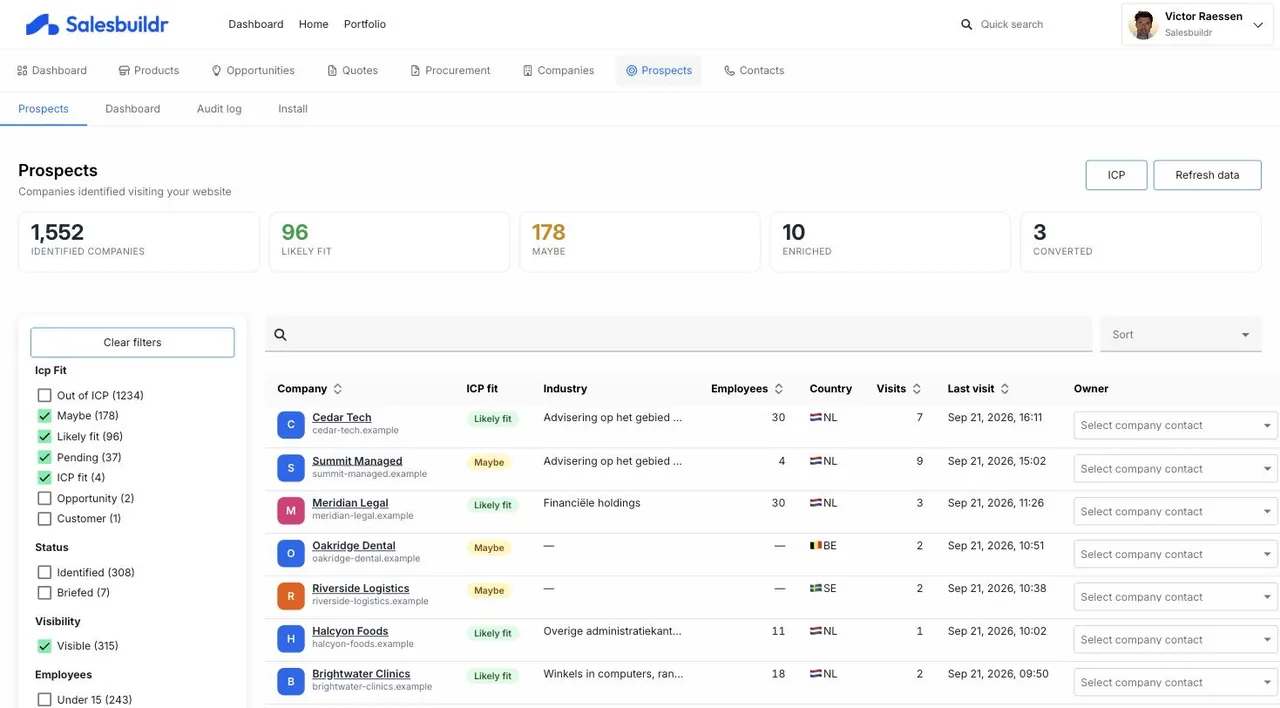Click the Riverside Logistics avatar letter R
Image resolution: width=1280 pixels, height=708 pixels.
pyautogui.click(x=291, y=596)
